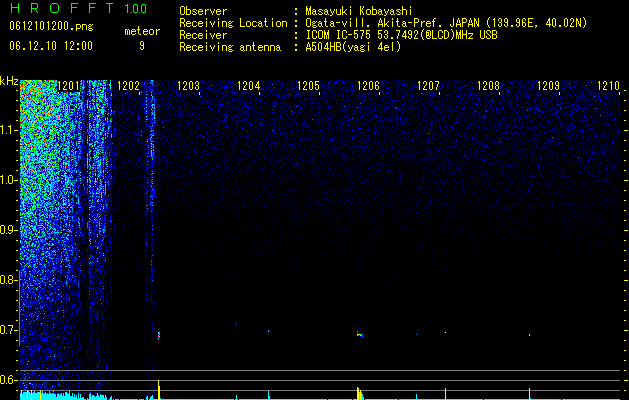Click the 1209 time marker label

[x=548, y=86]
